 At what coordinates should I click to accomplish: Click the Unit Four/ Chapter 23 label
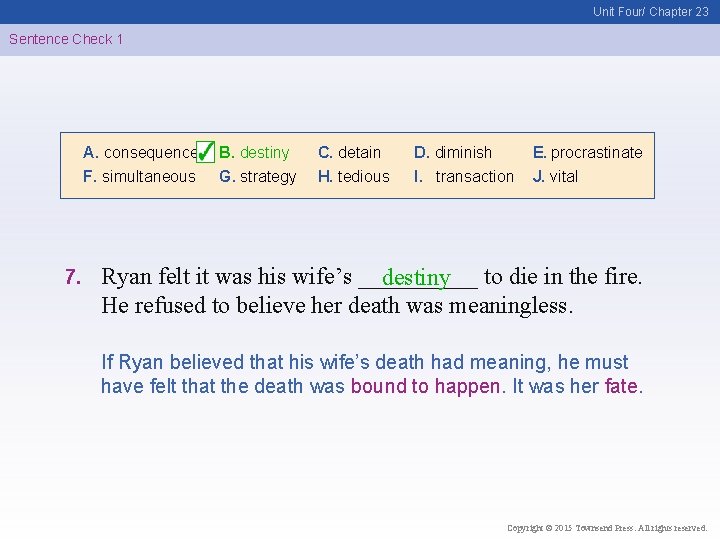(x=651, y=12)
